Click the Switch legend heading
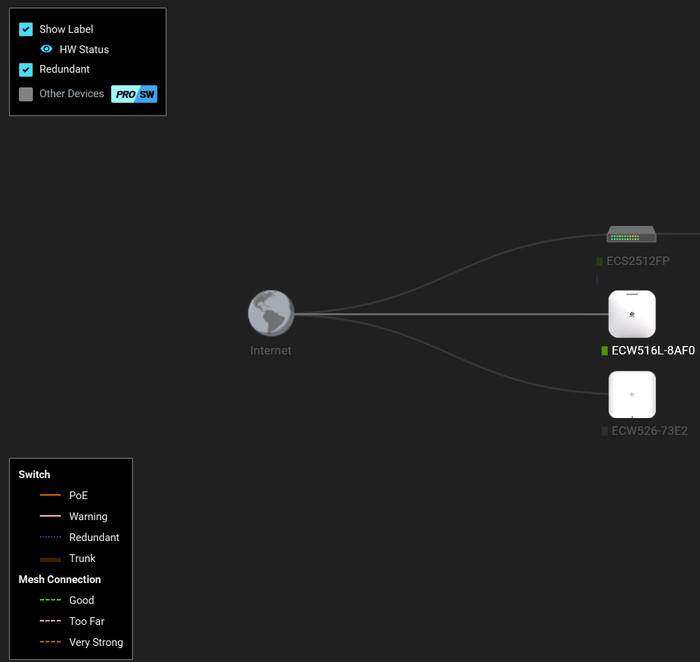 coord(34,475)
